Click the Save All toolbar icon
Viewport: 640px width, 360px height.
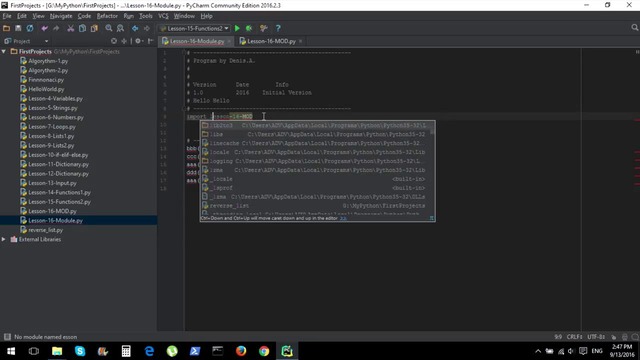tap(18, 29)
